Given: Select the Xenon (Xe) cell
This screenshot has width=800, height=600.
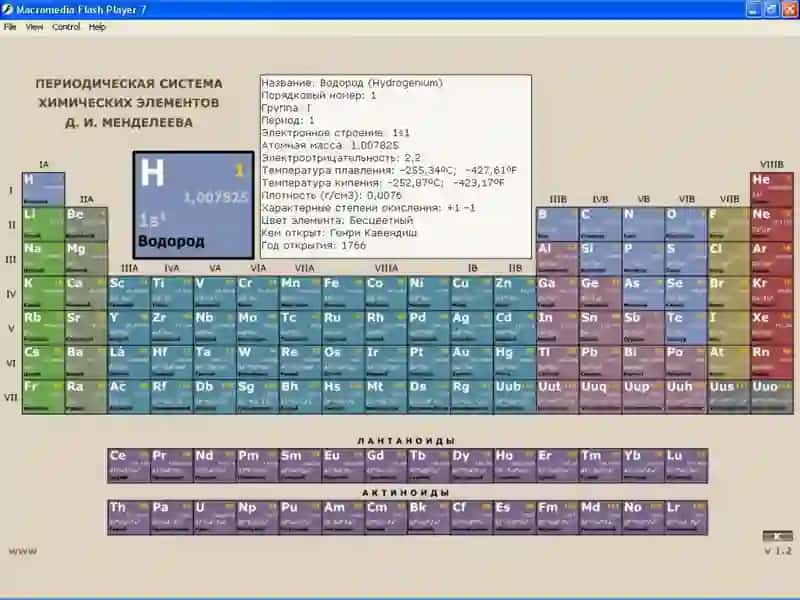Looking at the screenshot, I should tap(772, 328).
